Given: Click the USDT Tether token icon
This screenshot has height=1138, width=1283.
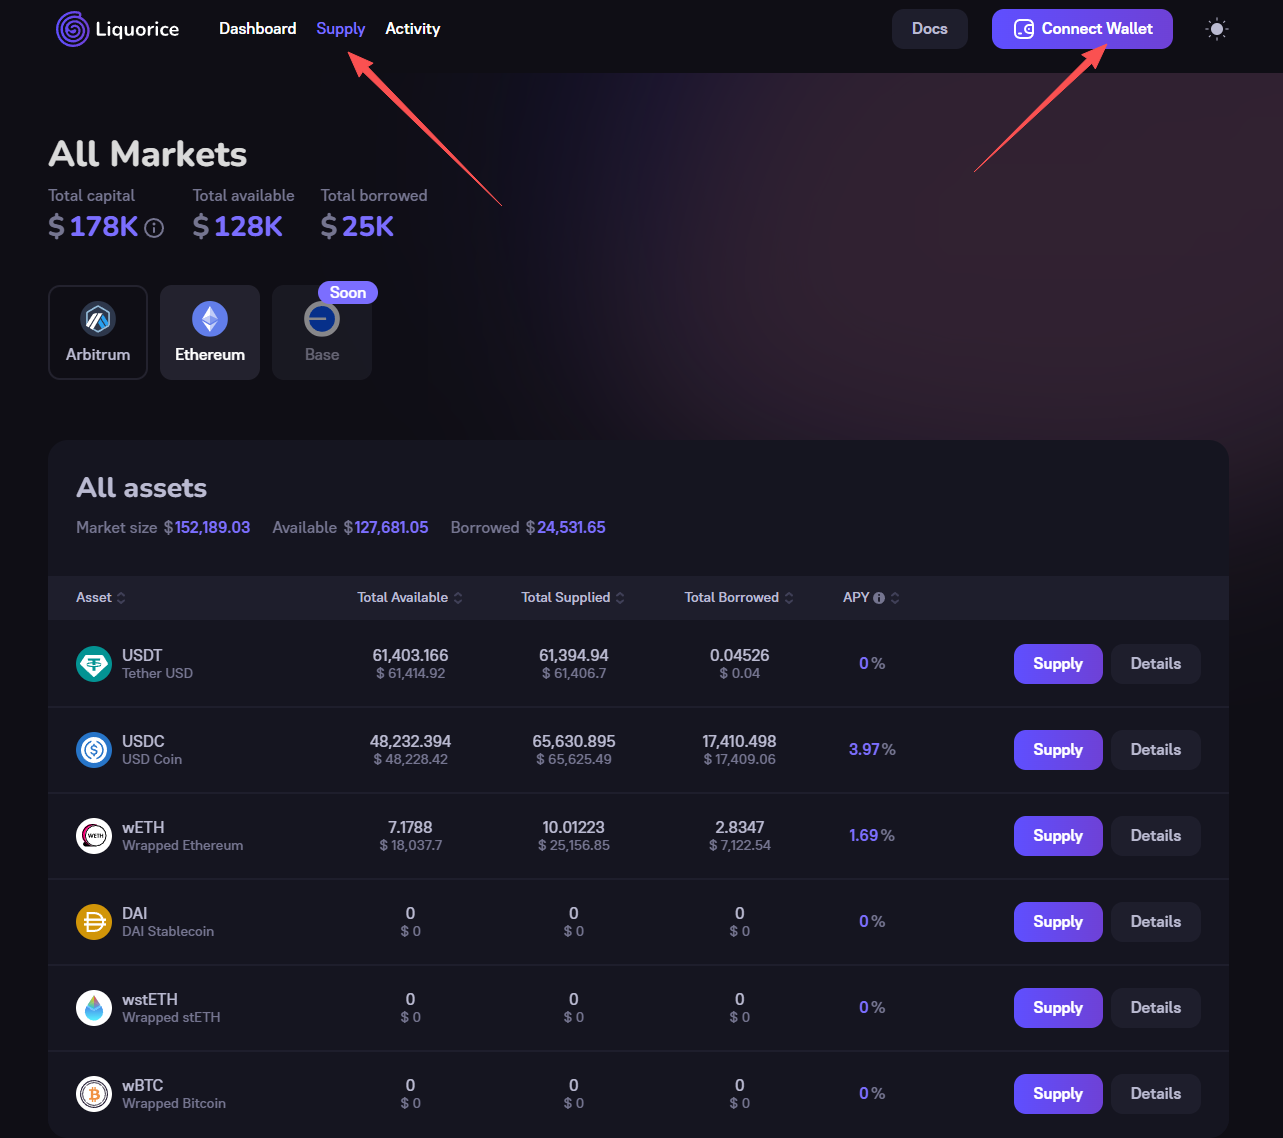Looking at the screenshot, I should tap(94, 664).
